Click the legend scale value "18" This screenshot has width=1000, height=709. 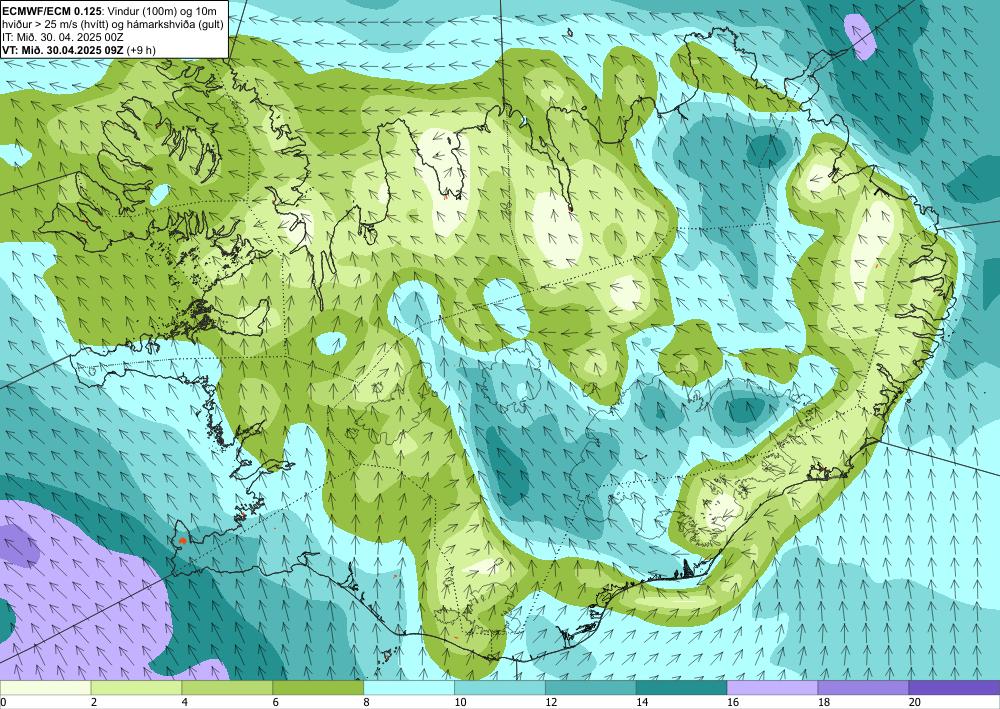click(823, 703)
